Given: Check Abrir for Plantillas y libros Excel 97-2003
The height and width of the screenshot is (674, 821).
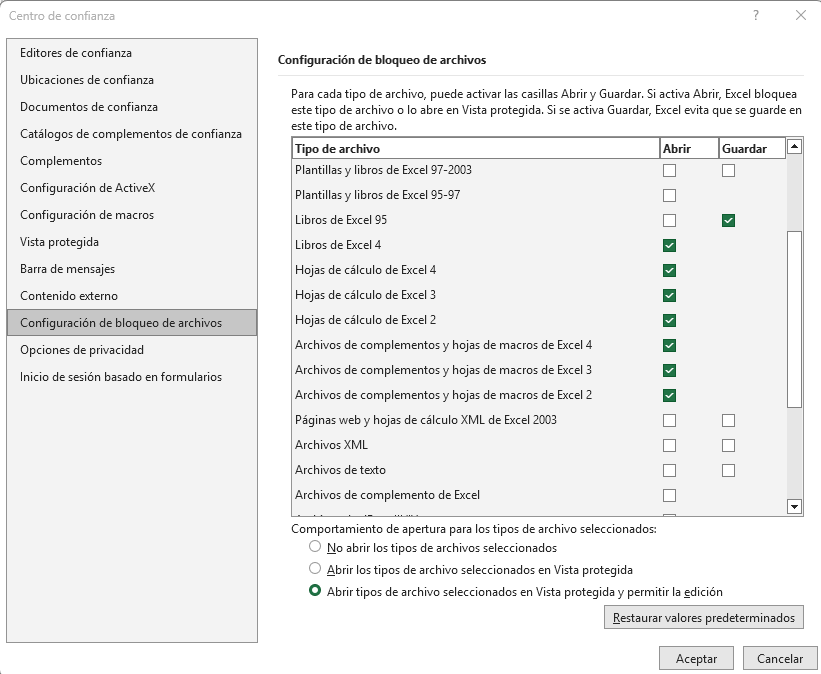Looking at the screenshot, I should [x=669, y=170].
